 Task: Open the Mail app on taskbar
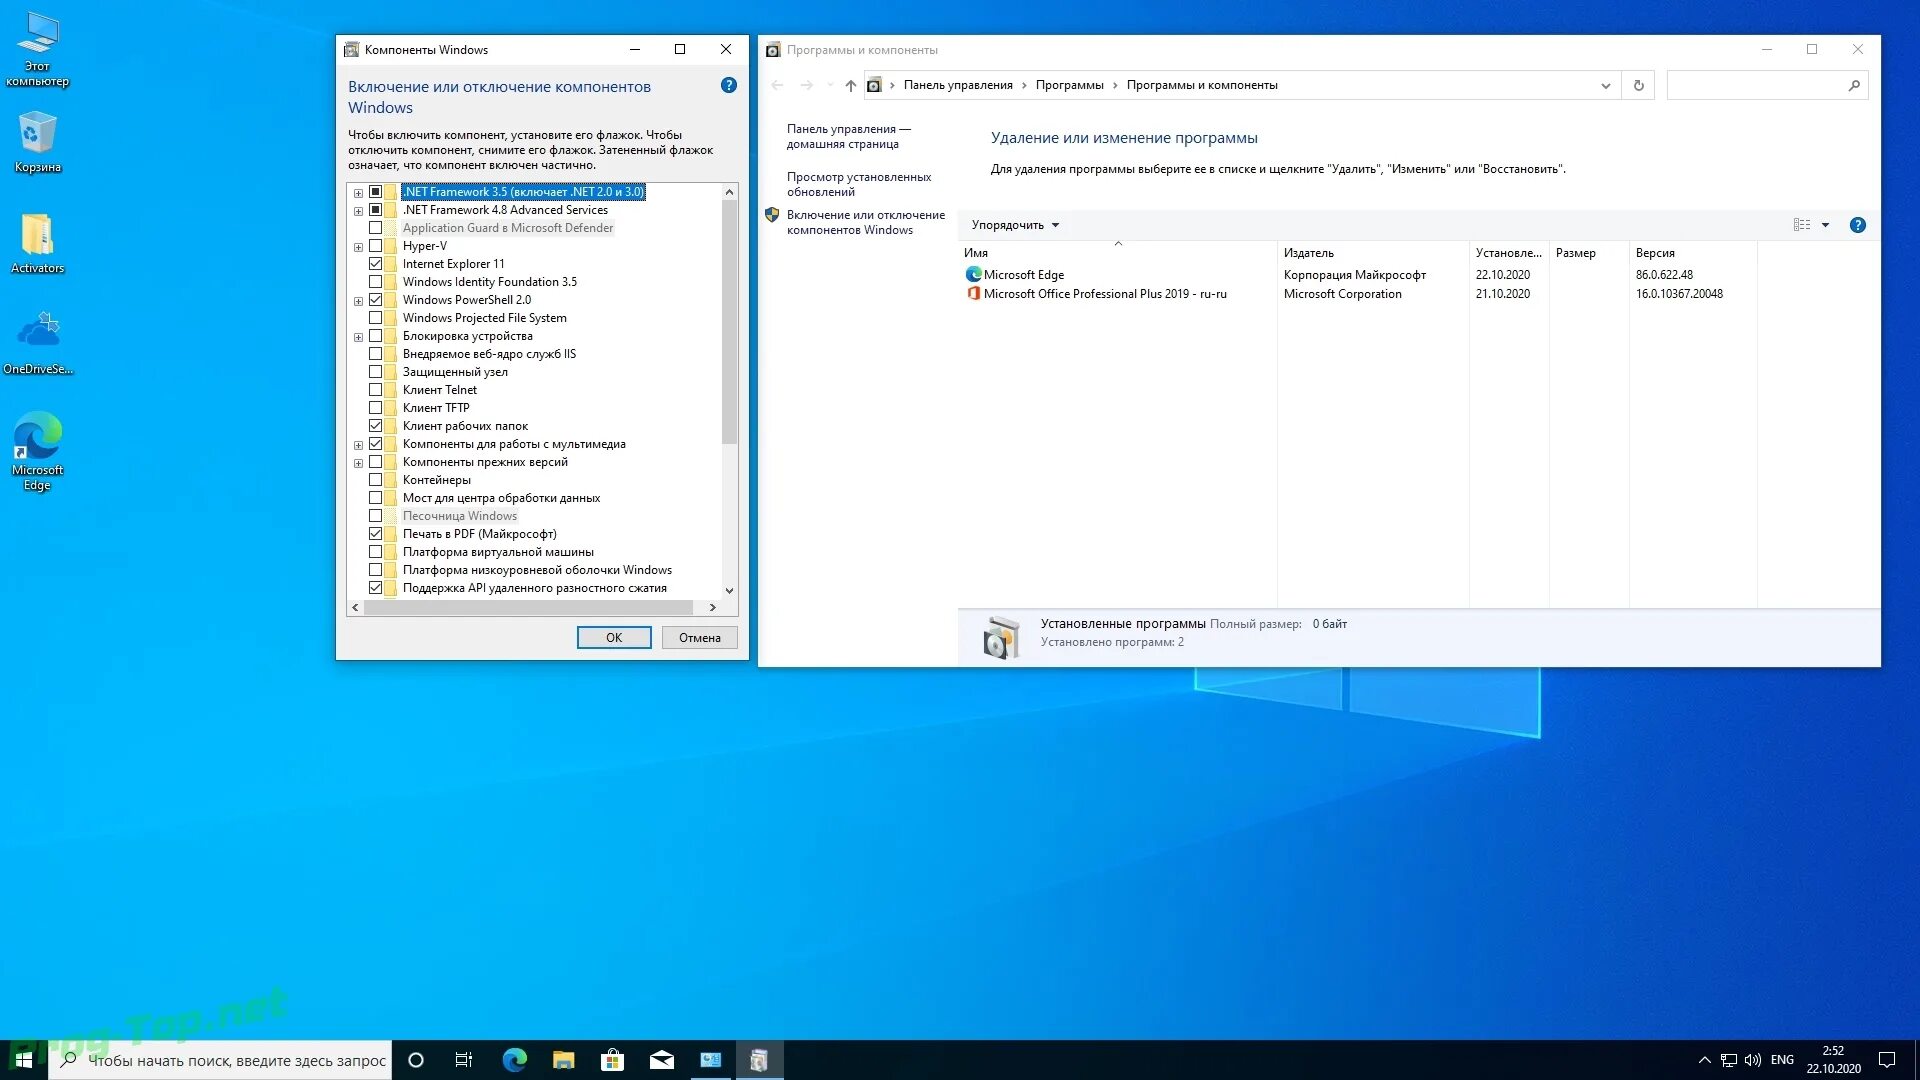tap(661, 1060)
